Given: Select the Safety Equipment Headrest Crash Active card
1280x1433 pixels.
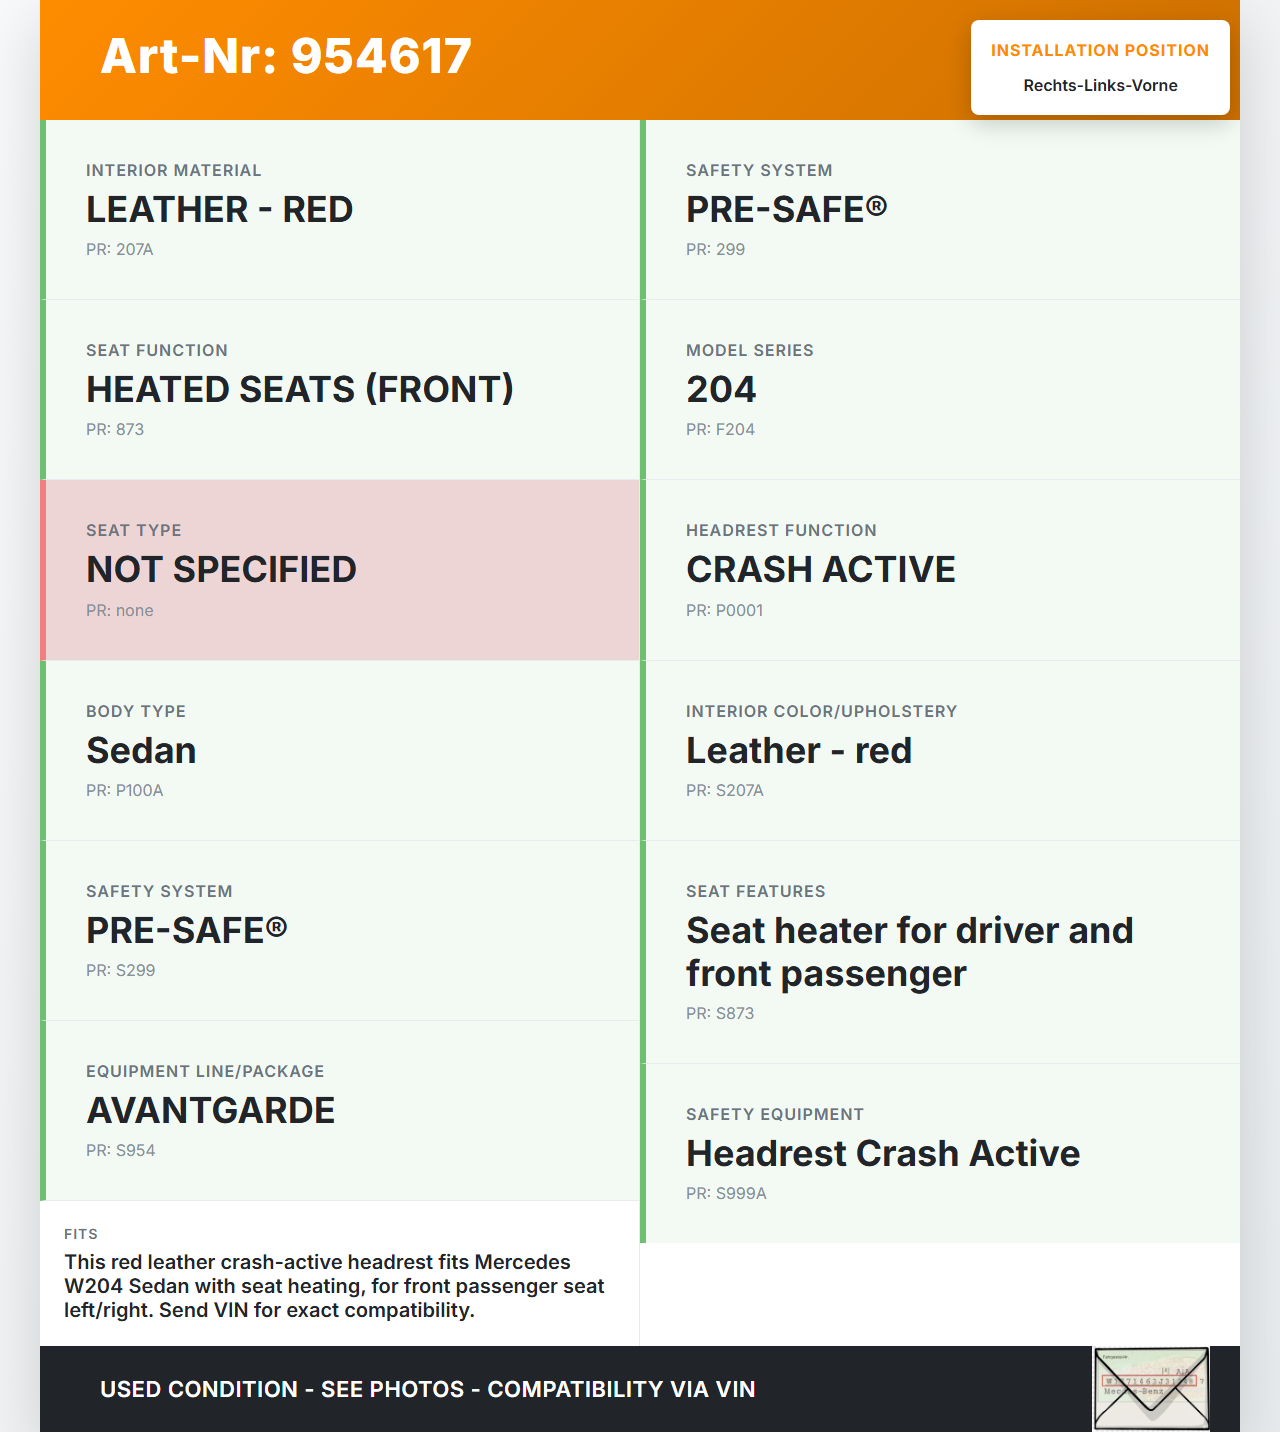Looking at the screenshot, I should (942, 1153).
